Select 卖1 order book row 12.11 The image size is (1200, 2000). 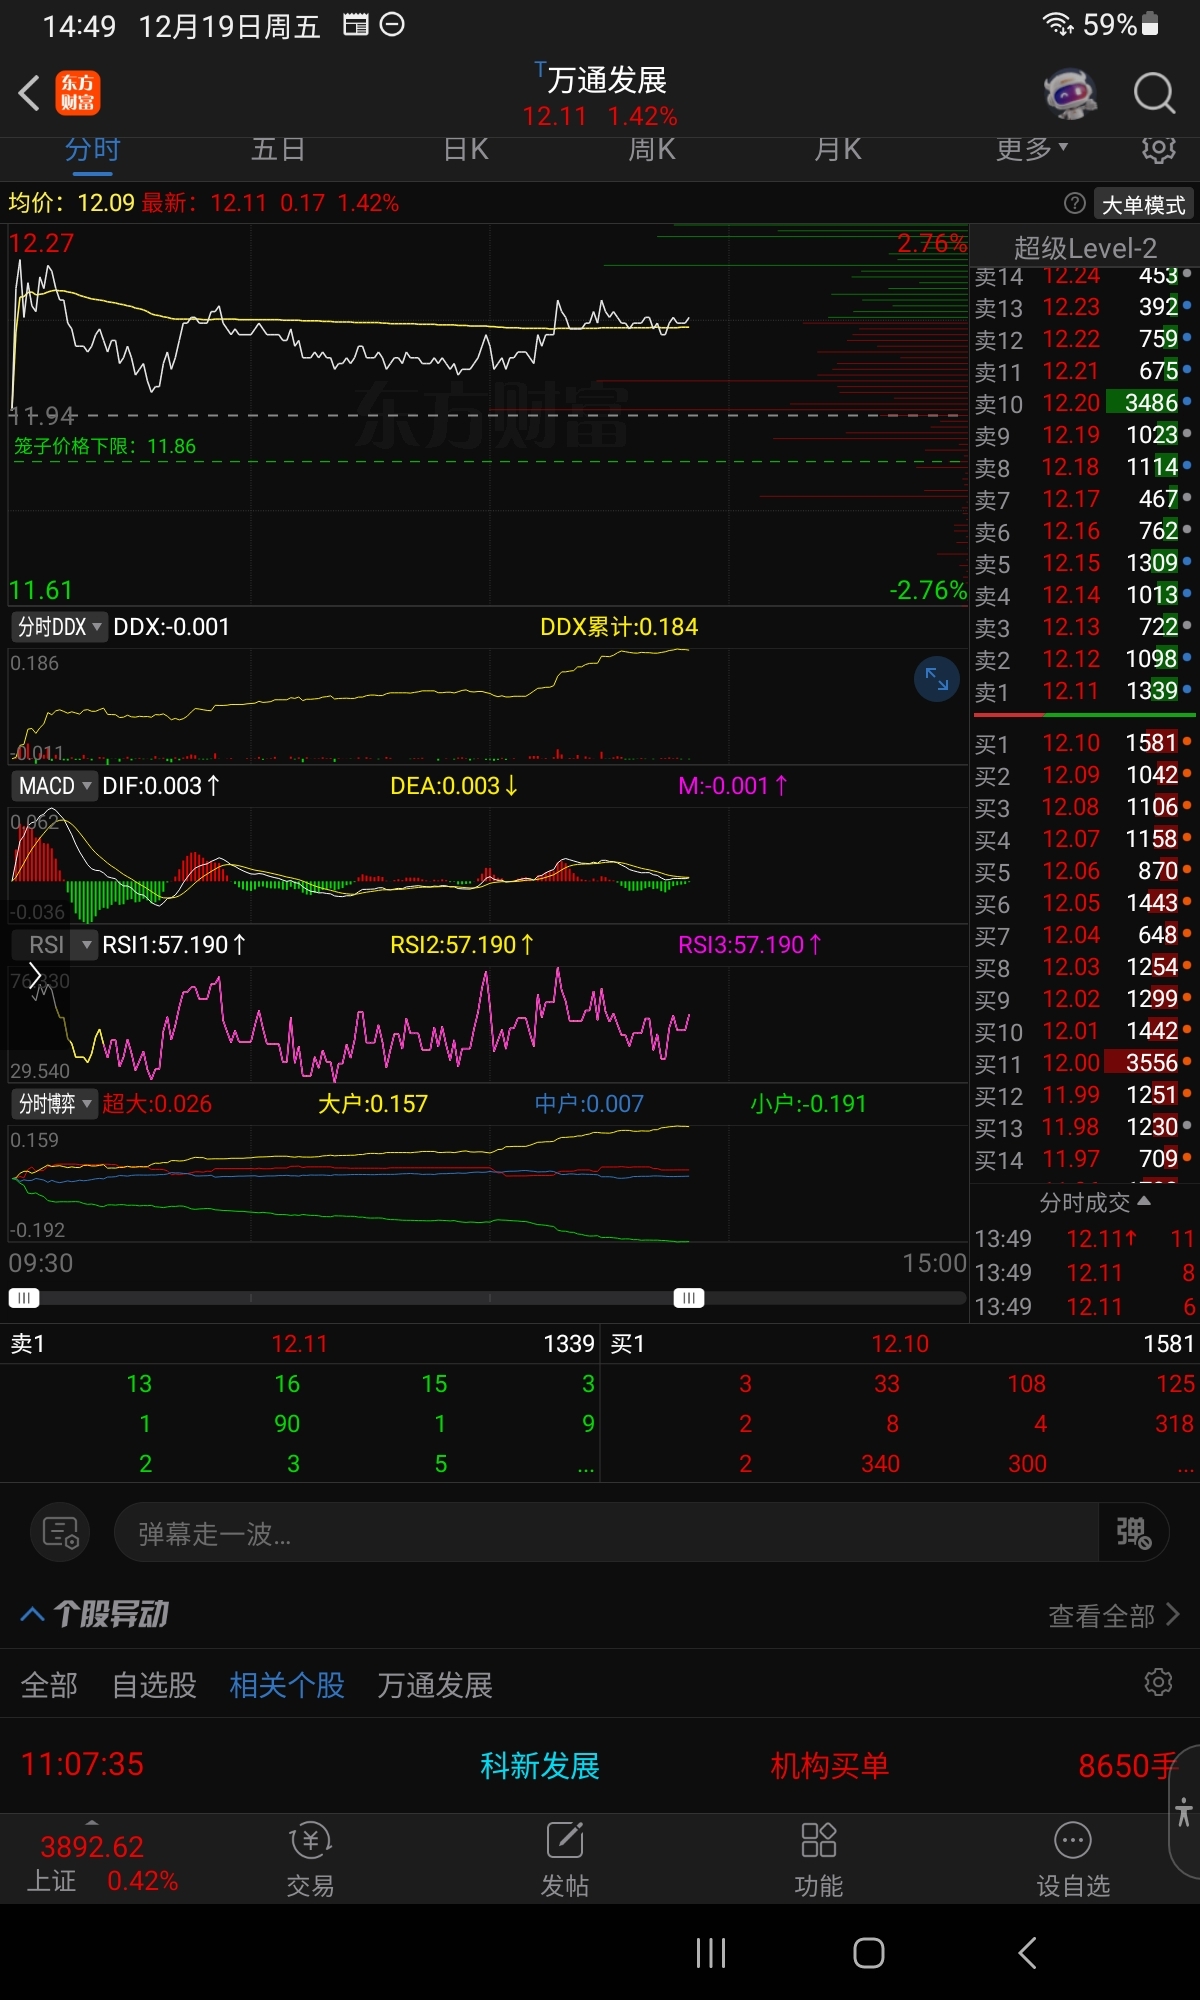(1084, 691)
